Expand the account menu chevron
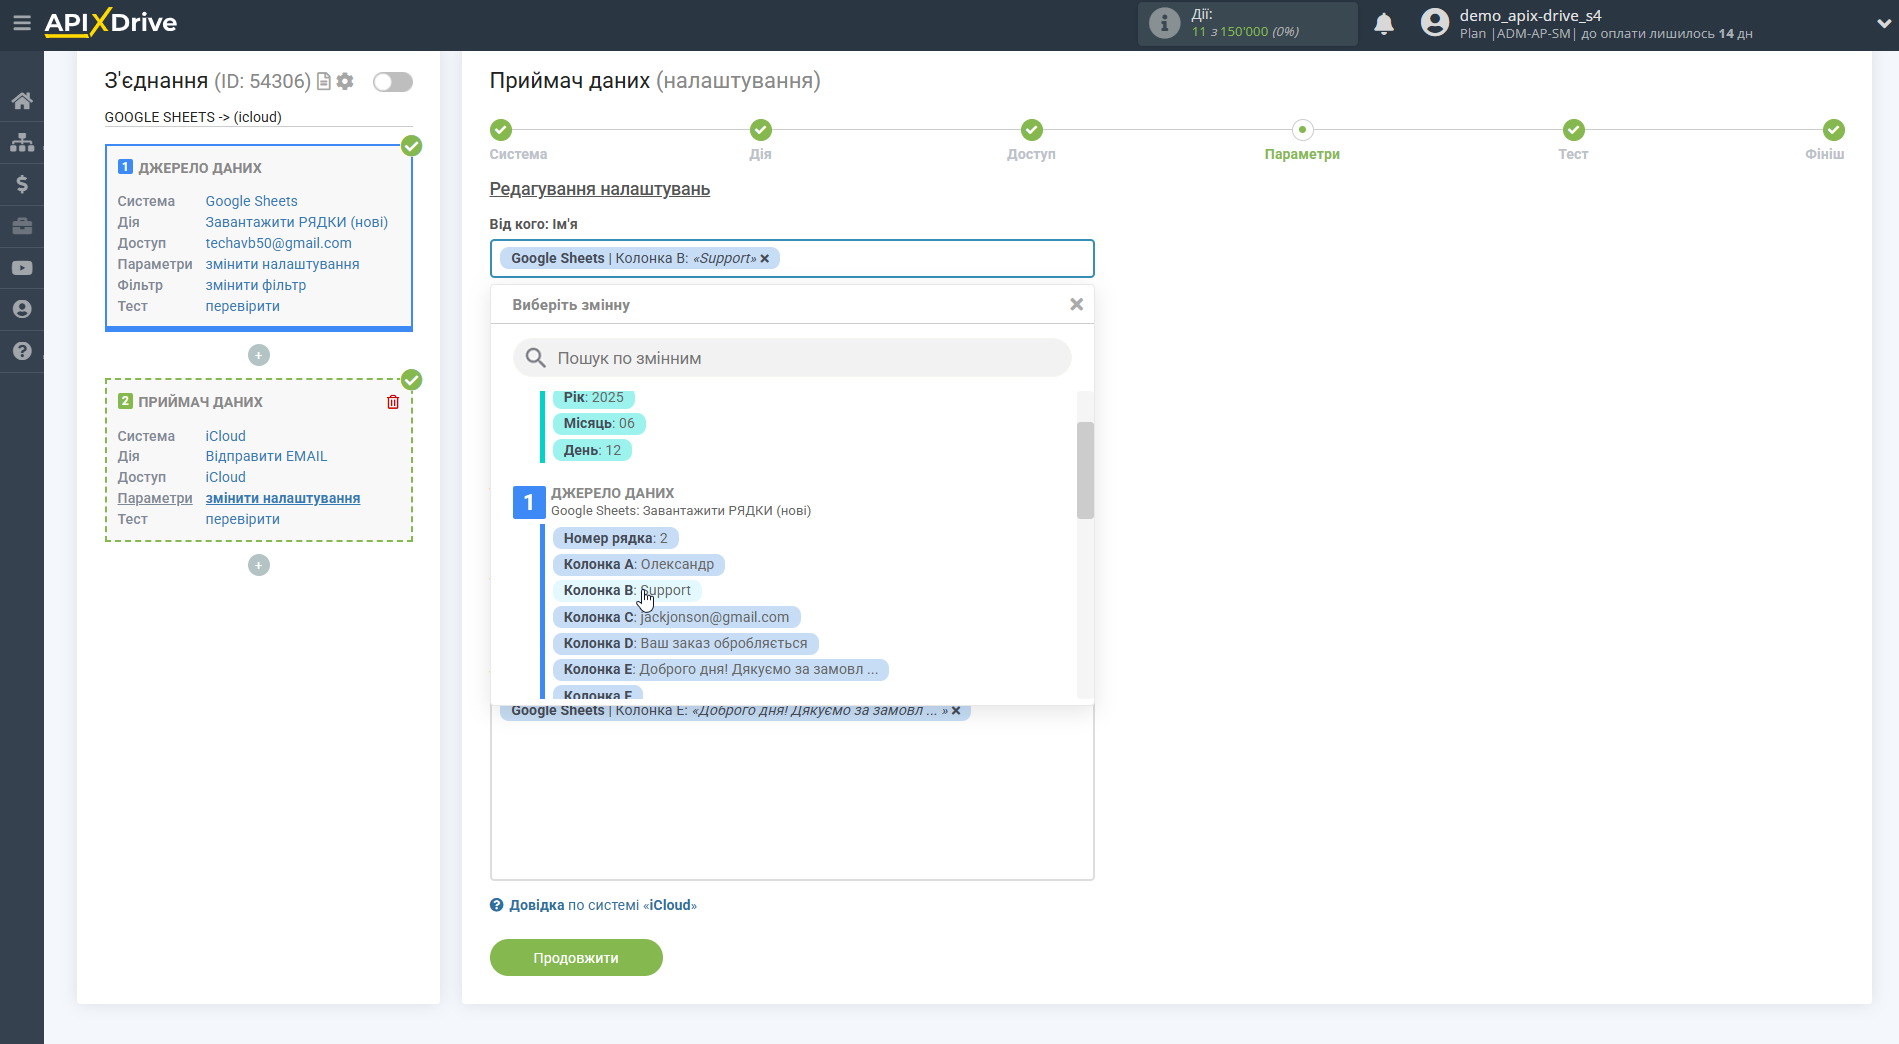Image resolution: width=1899 pixels, height=1044 pixels. [x=1884, y=24]
